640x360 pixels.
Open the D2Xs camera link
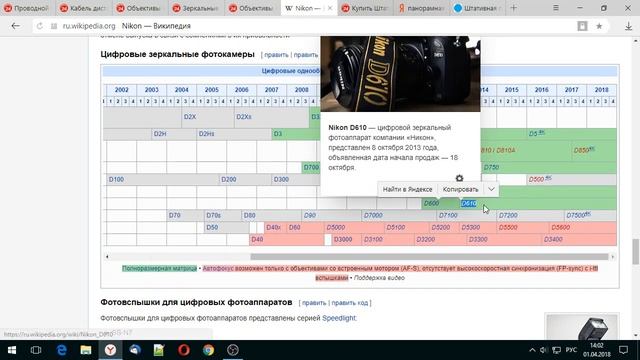pyautogui.click(x=244, y=117)
